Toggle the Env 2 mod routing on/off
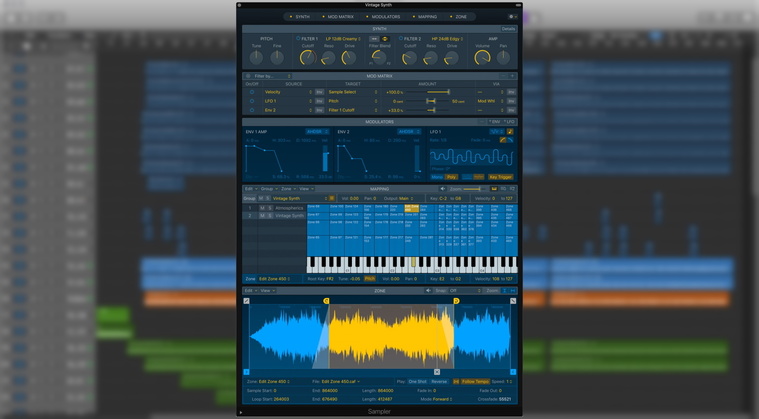This screenshot has width=759, height=419. click(252, 110)
